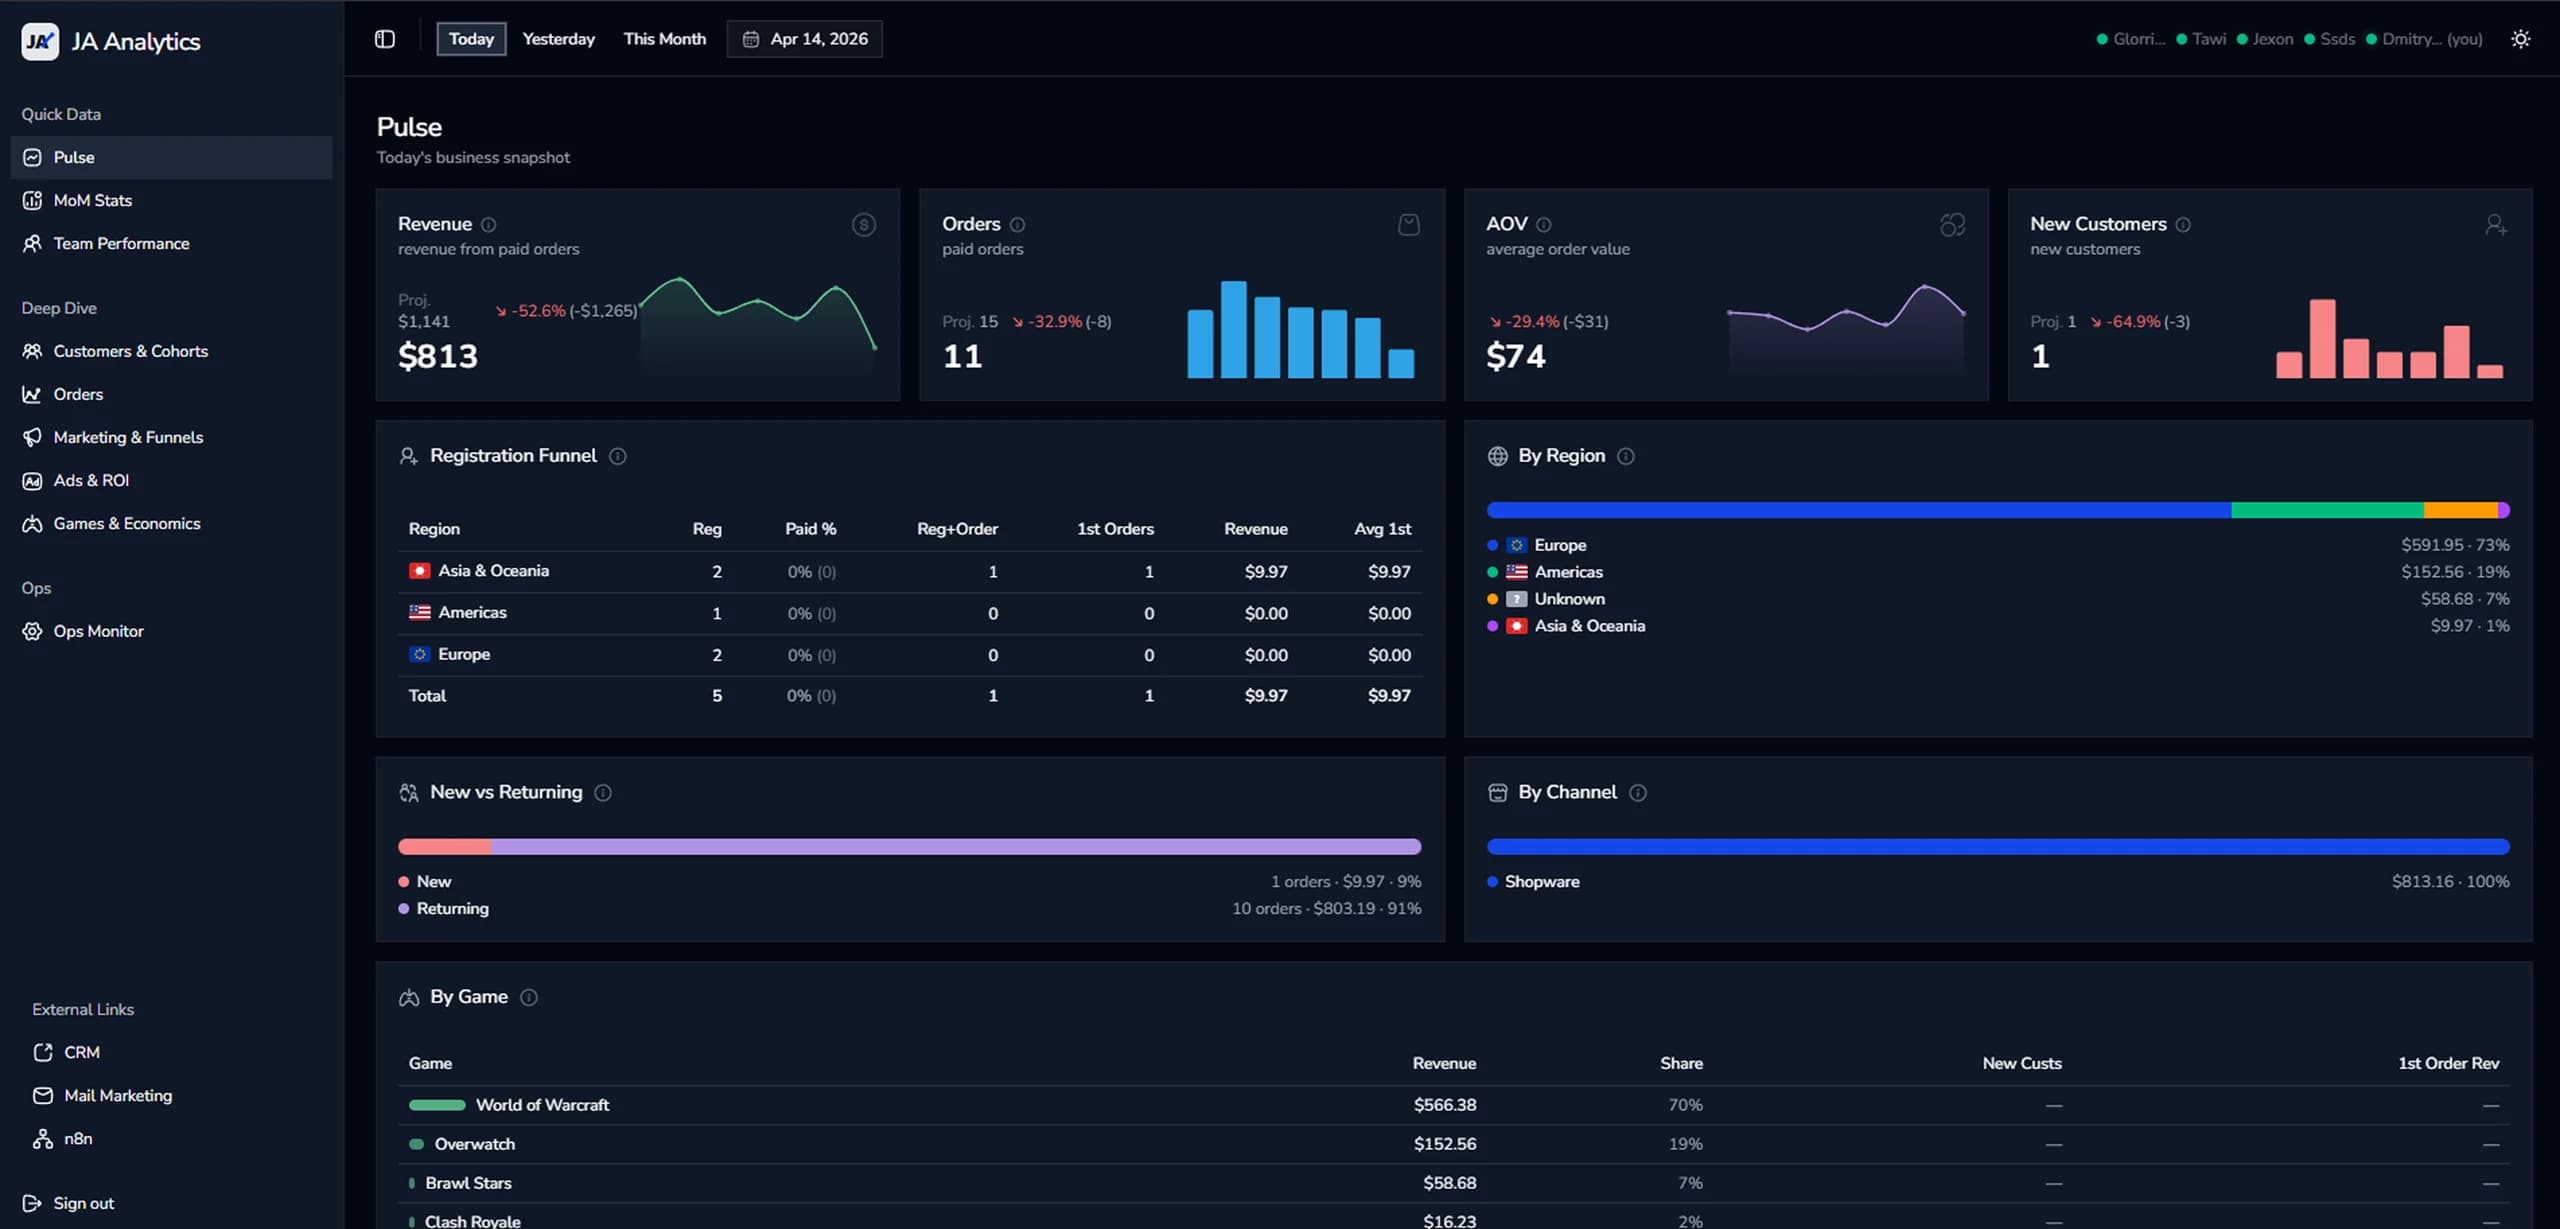Screen dimensions: 2560x1229
Task: Switch to This Month view
Action: [x=664, y=39]
